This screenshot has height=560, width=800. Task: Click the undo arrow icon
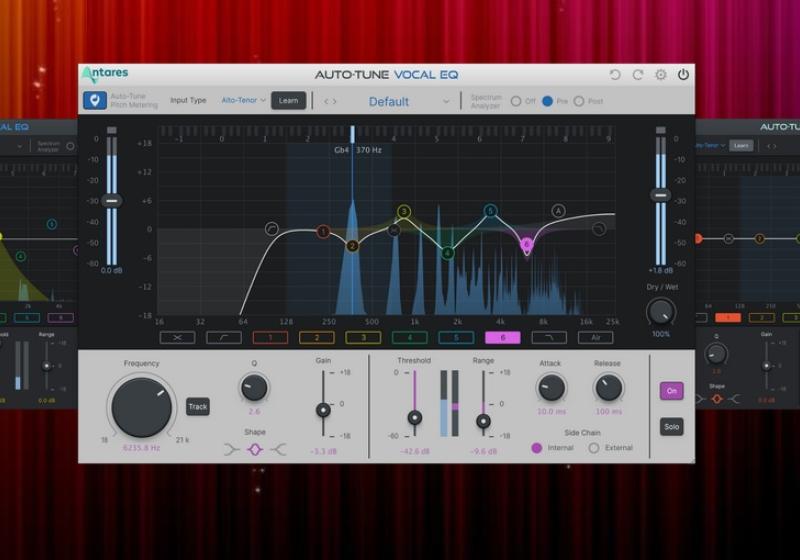tap(616, 75)
